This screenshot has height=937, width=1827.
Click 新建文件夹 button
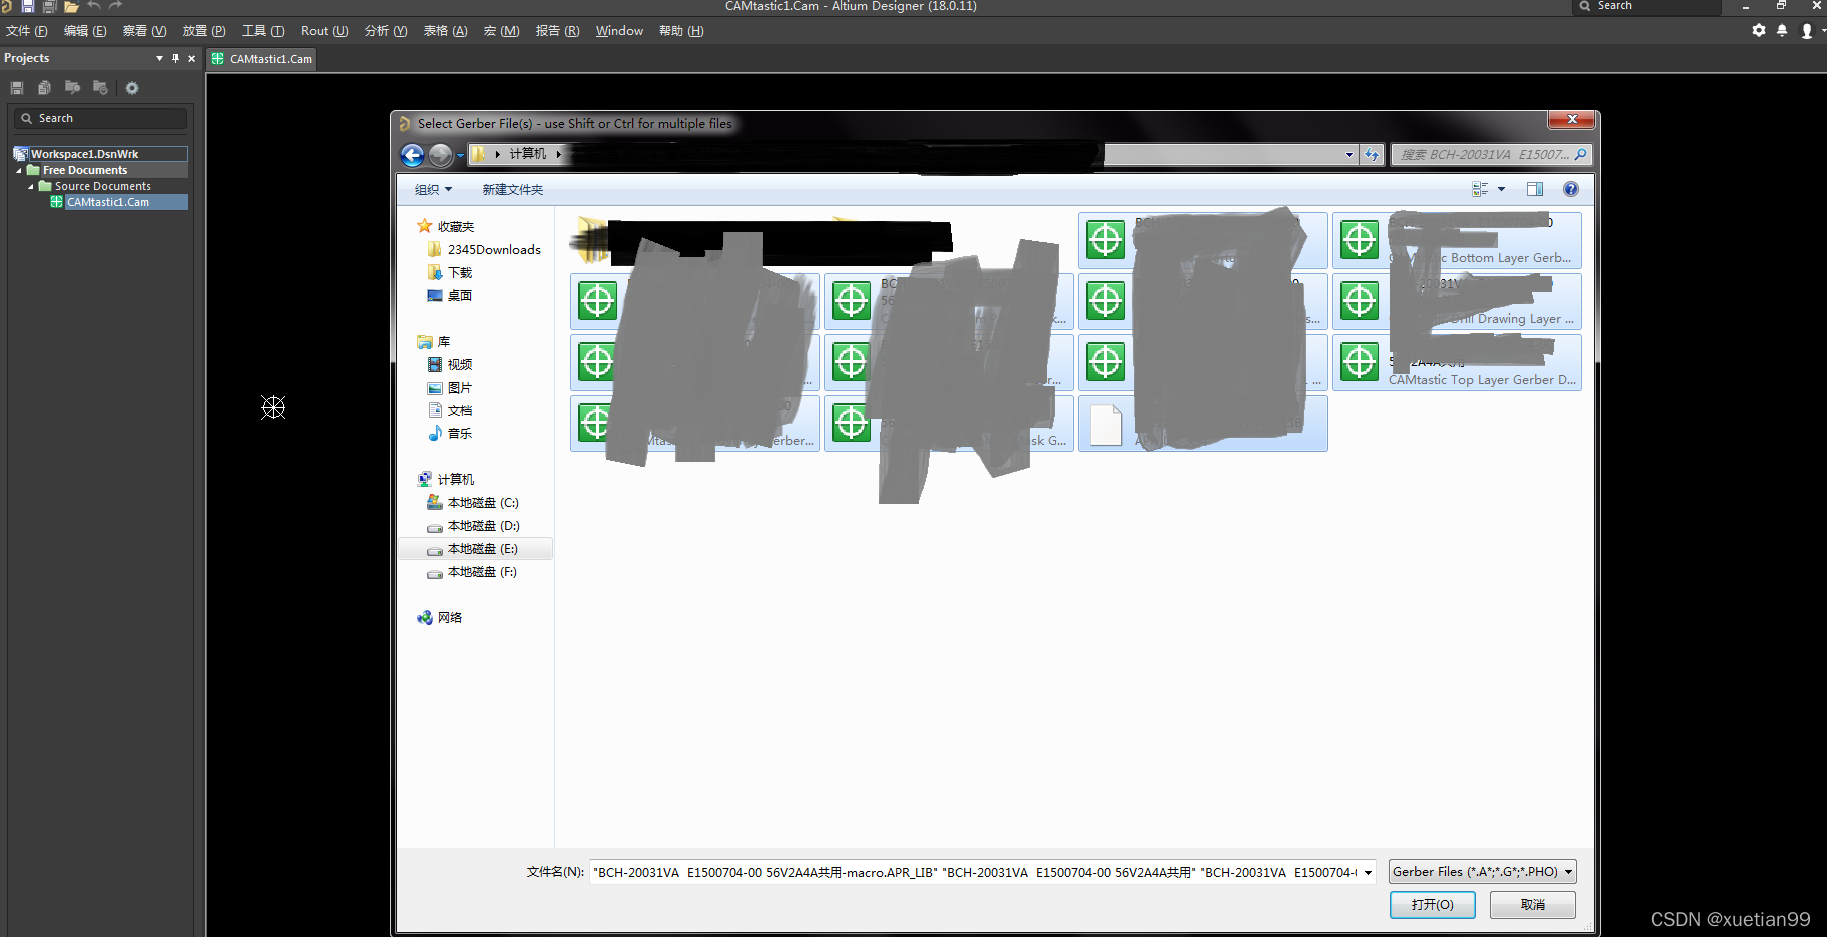click(x=512, y=190)
